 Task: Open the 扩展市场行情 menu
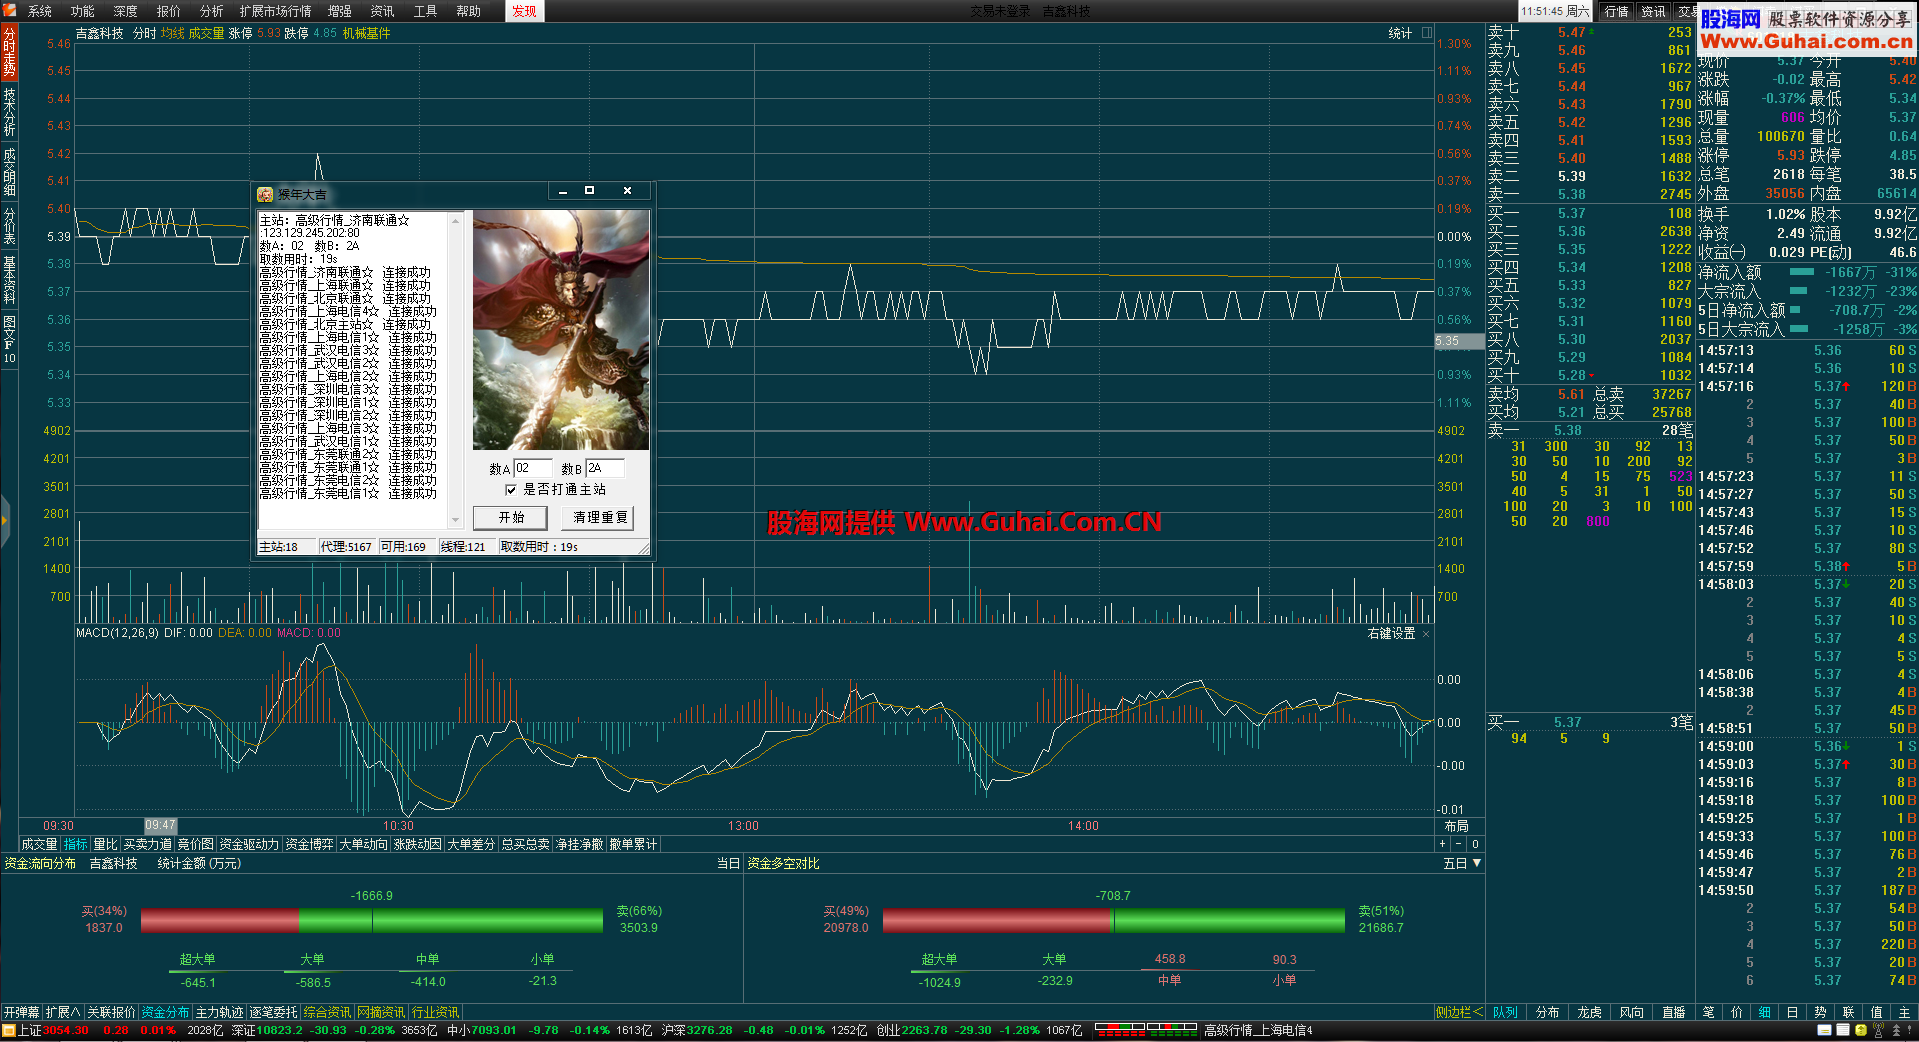(275, 11)
